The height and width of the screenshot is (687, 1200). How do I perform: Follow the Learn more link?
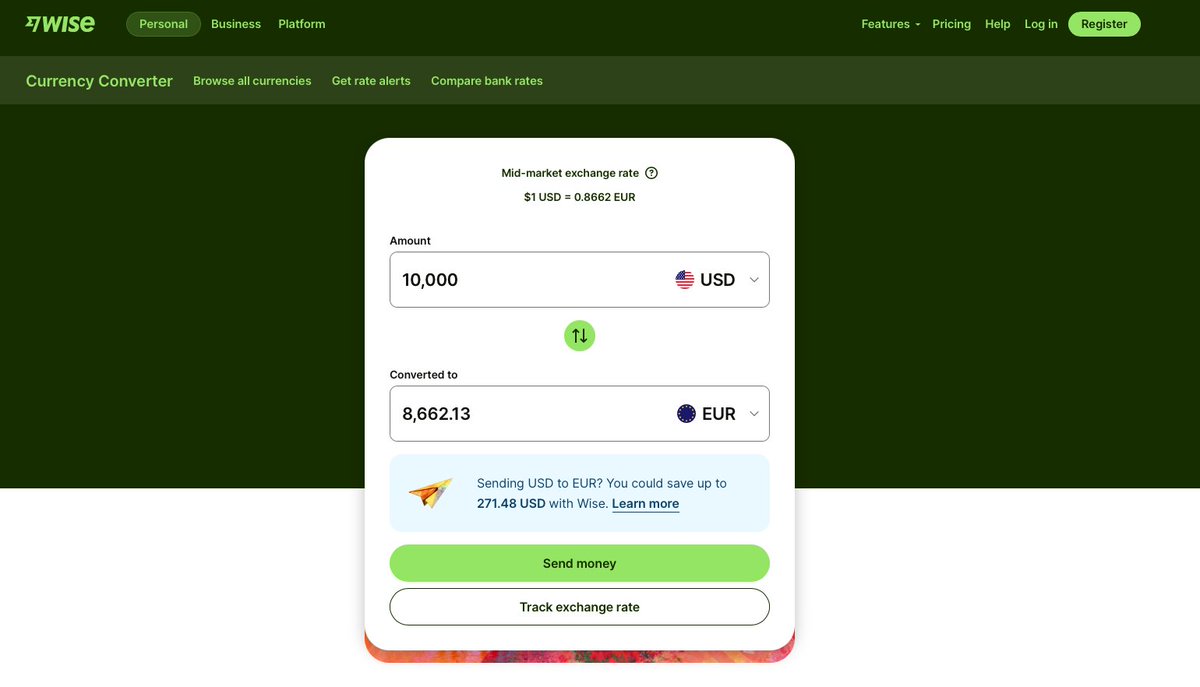click(645, 504)
